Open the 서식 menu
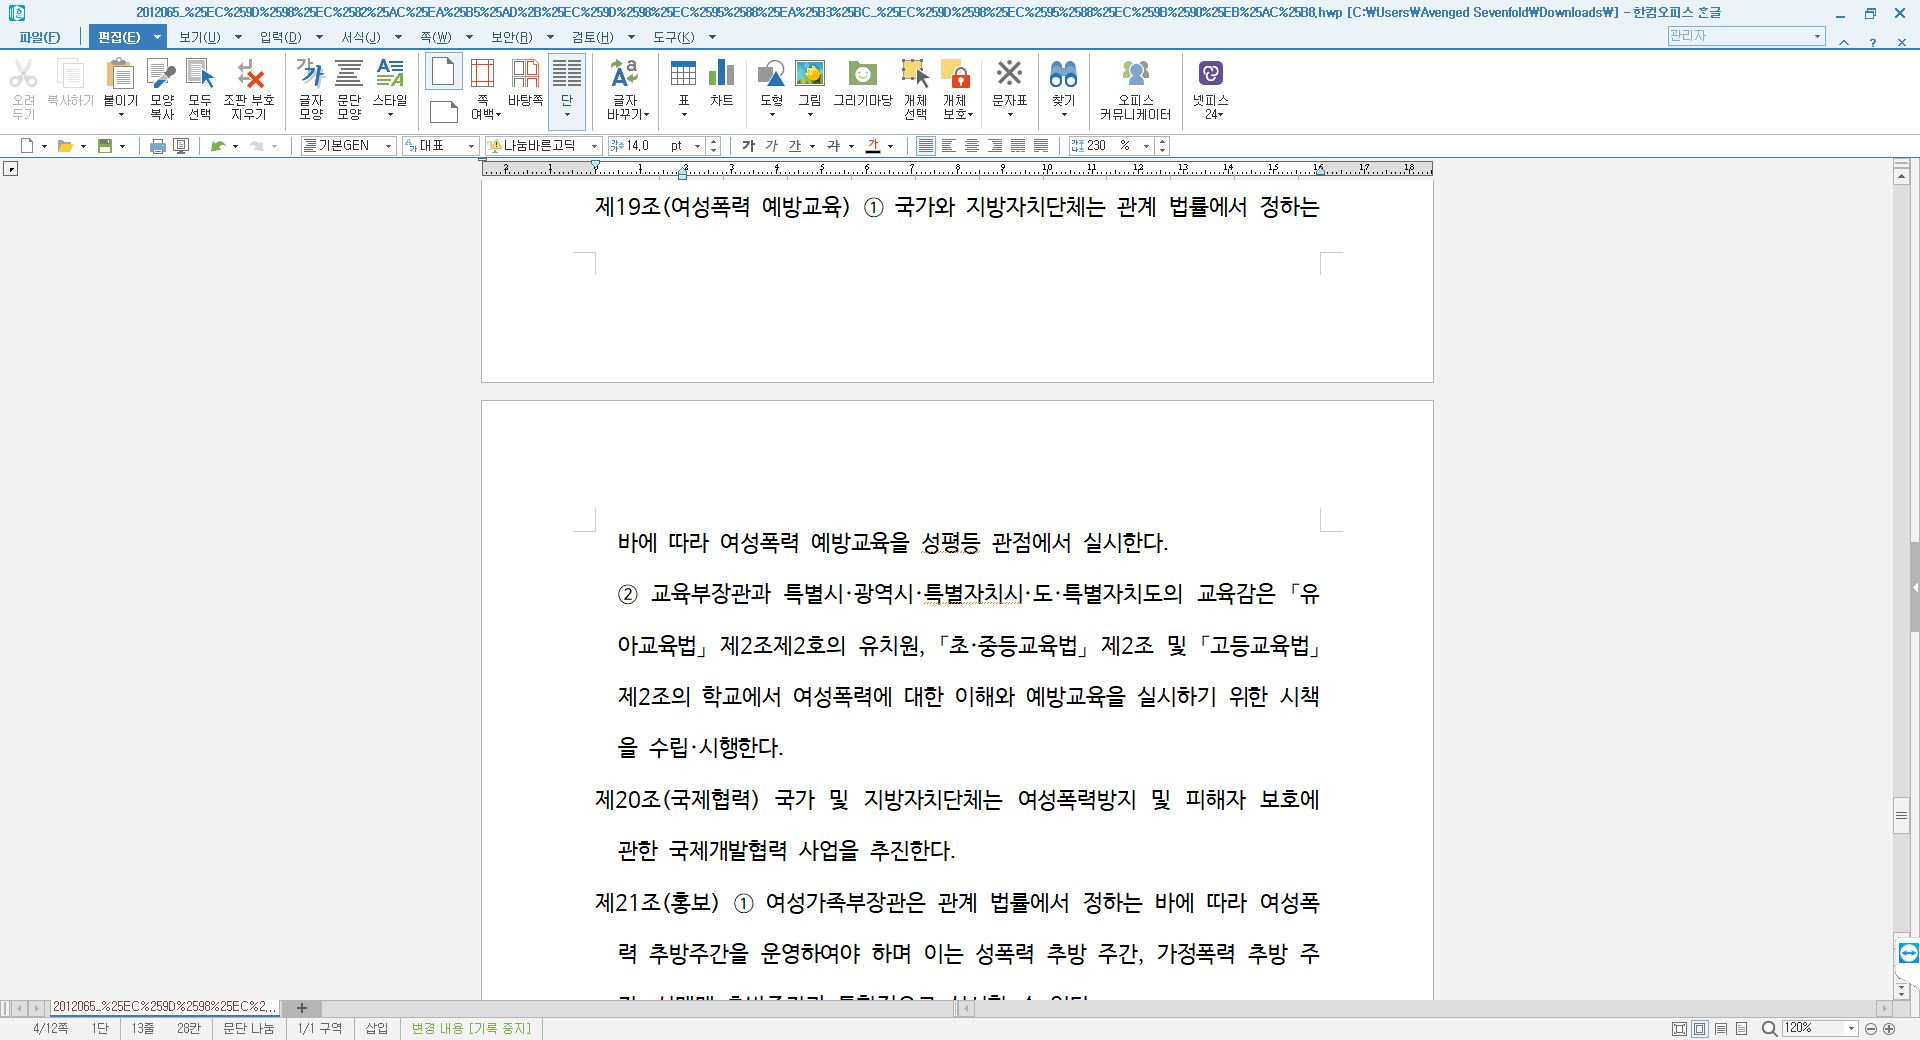The width and height of the screenshot is (1920, 1040). pyautogui.click(x=360, y=37)
